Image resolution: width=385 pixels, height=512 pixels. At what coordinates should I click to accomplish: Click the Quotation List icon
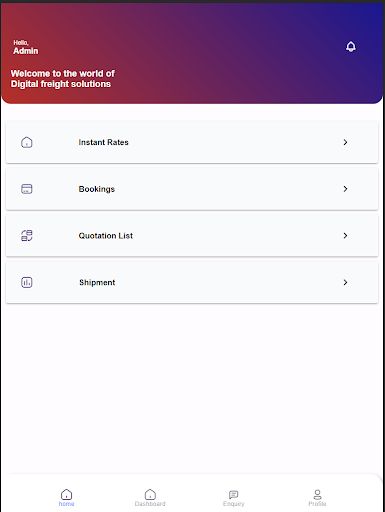[27, 236]
